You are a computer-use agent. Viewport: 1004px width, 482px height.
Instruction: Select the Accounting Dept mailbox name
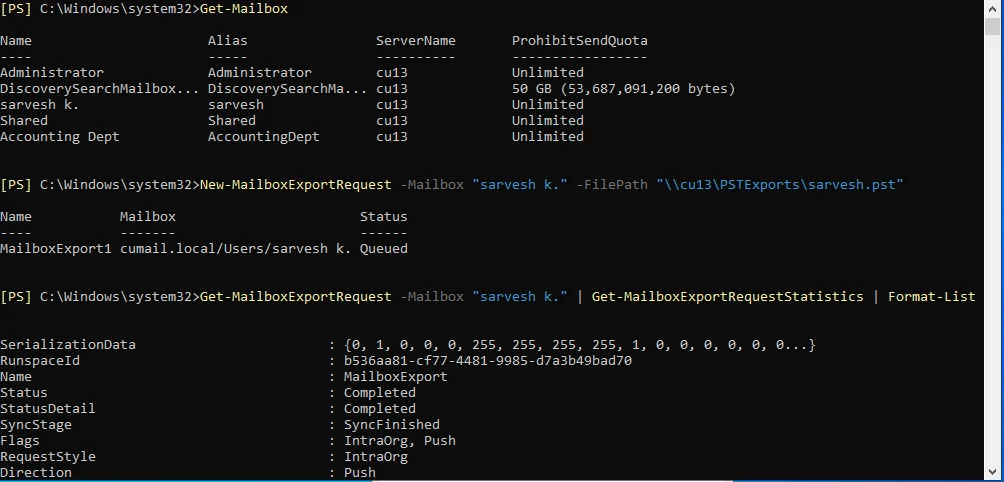click(59, 137)
